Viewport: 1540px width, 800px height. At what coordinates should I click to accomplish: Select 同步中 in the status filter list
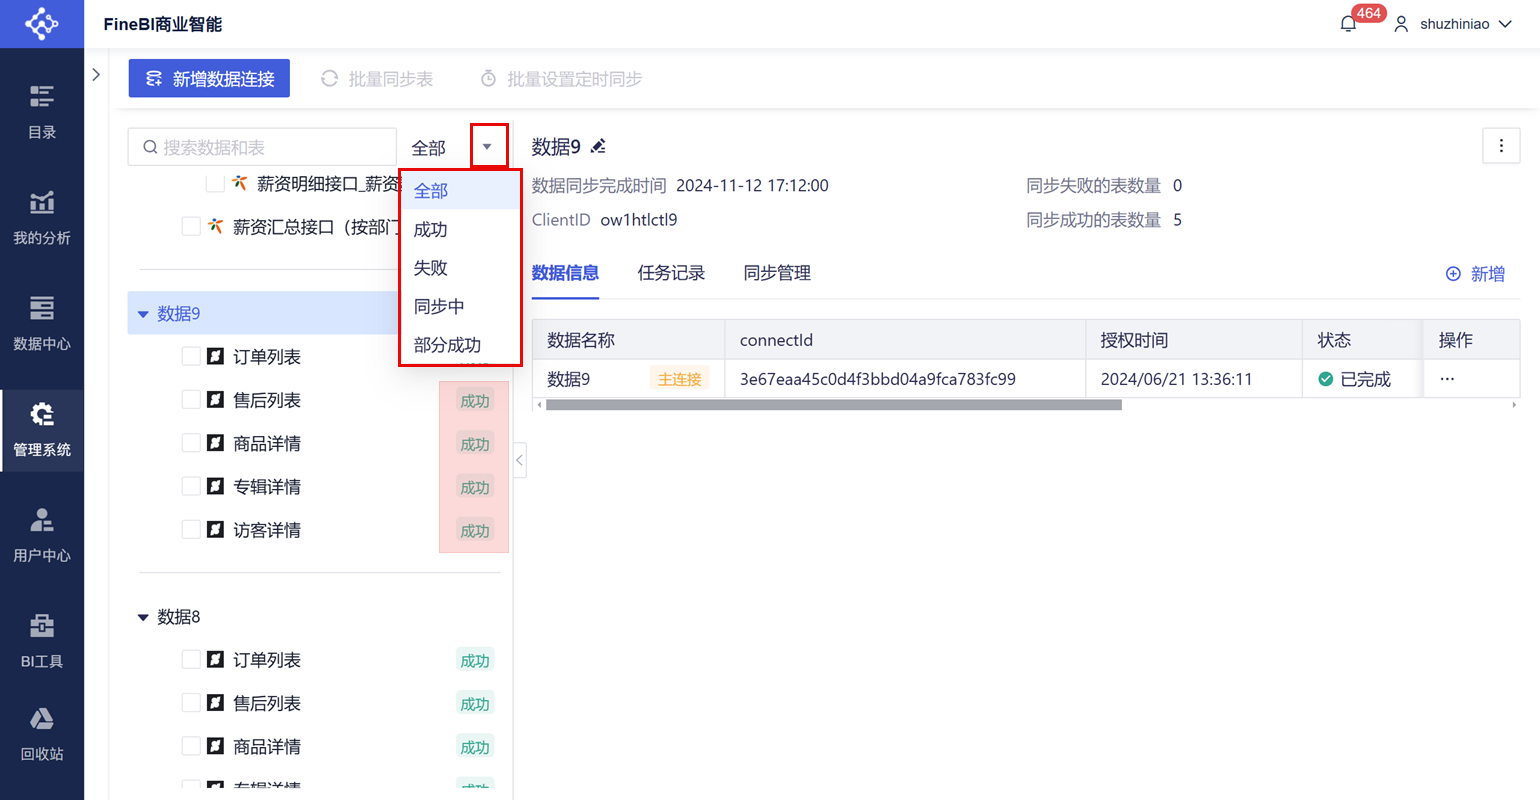click(460, 306)
